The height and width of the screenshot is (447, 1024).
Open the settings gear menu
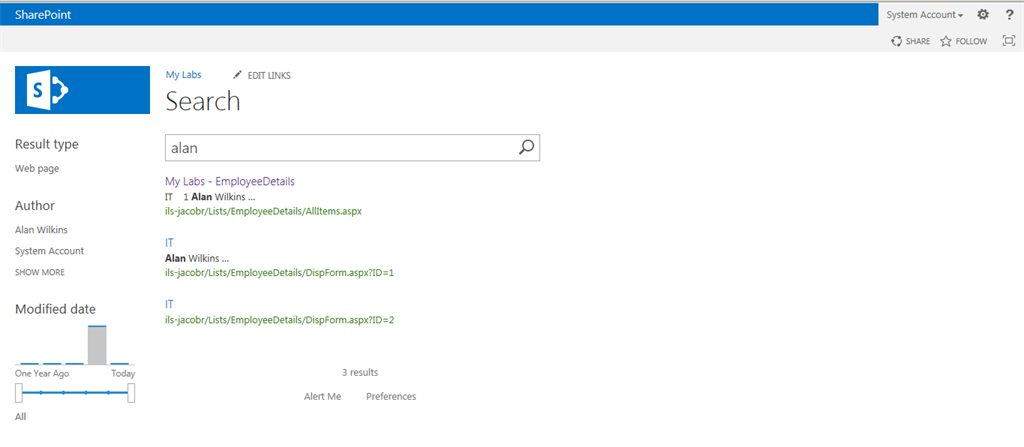(982, 14)
